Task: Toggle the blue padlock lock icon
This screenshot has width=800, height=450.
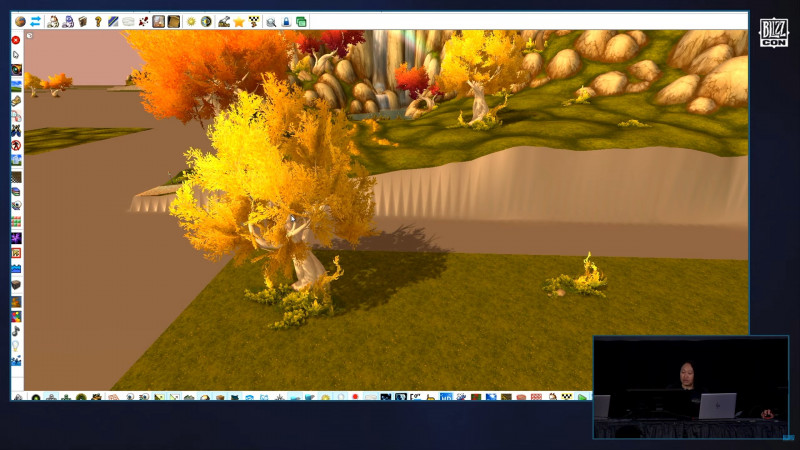Action: pos(286,21)
